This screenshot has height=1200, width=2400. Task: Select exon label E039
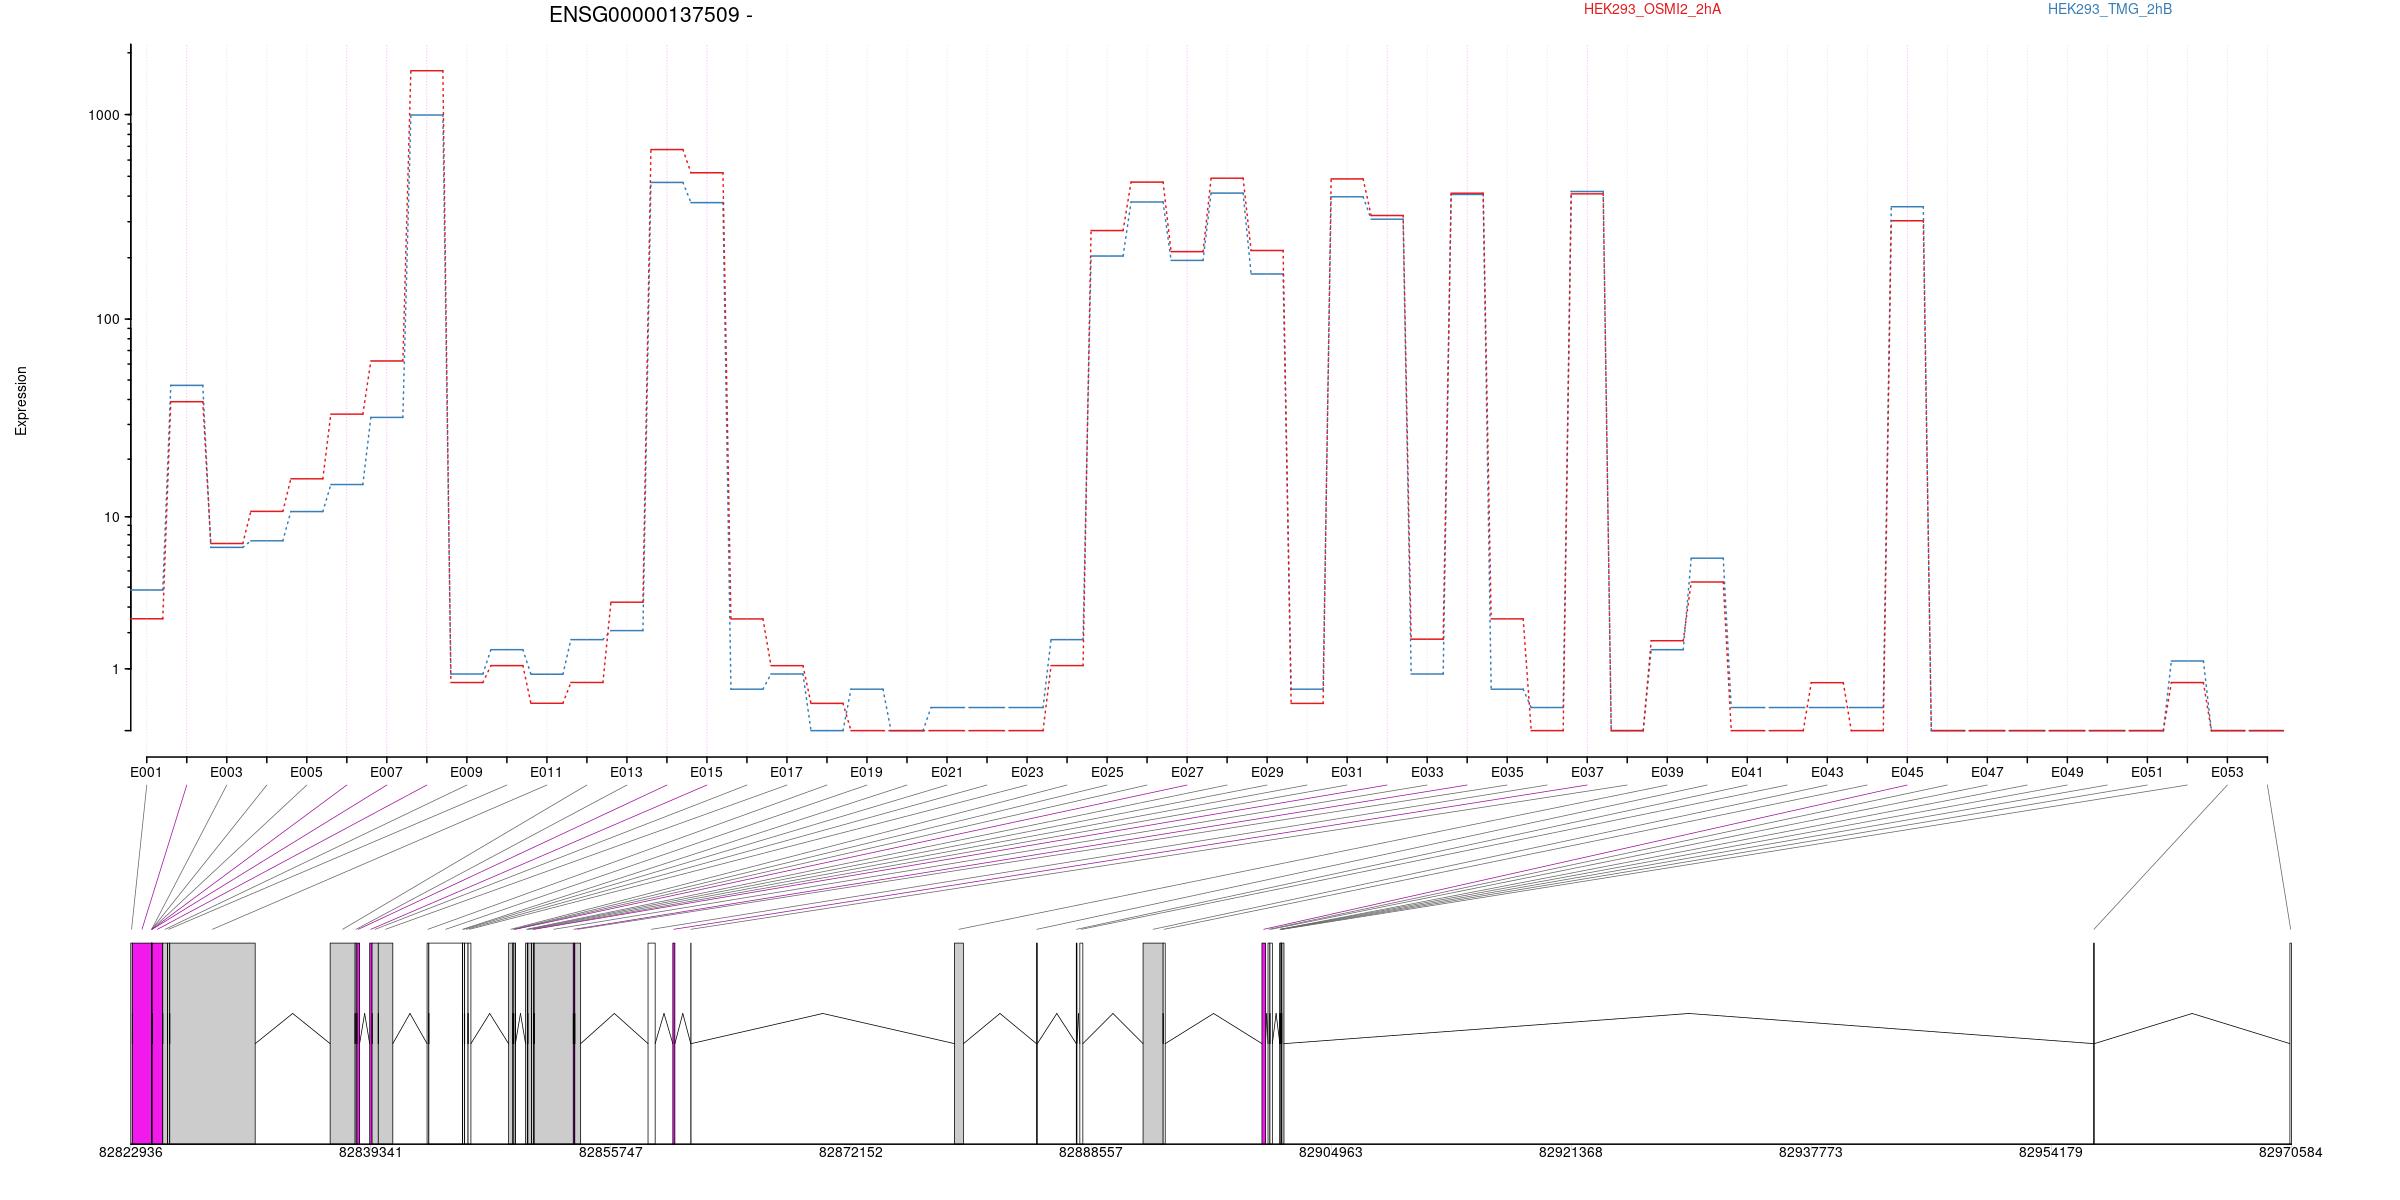[1667, 772]
